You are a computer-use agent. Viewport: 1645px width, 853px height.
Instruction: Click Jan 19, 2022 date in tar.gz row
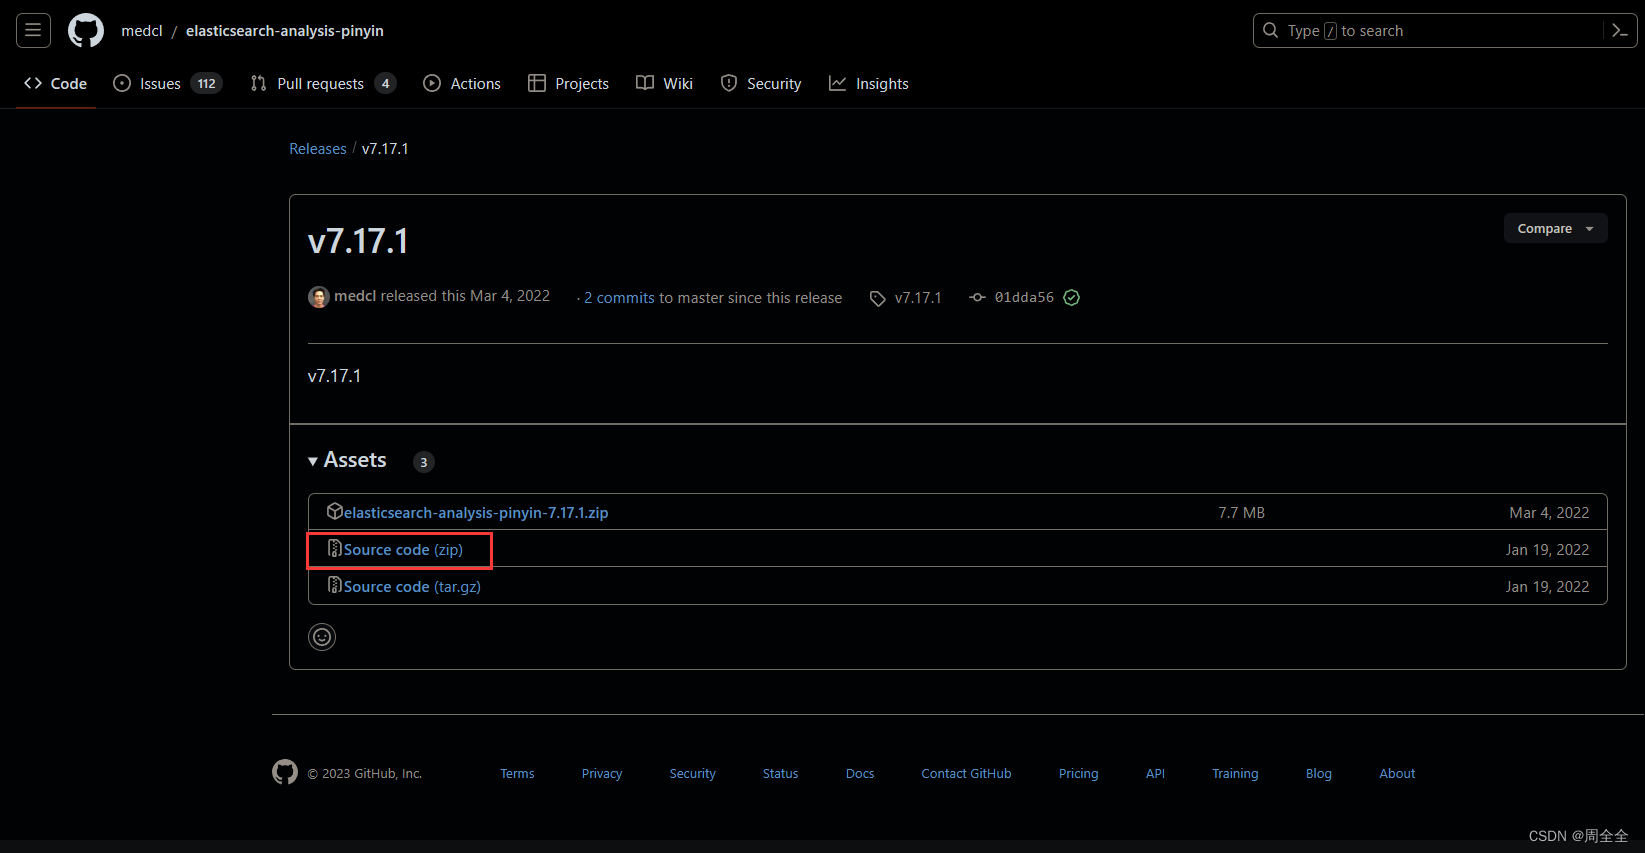[x=1547, y=587]
